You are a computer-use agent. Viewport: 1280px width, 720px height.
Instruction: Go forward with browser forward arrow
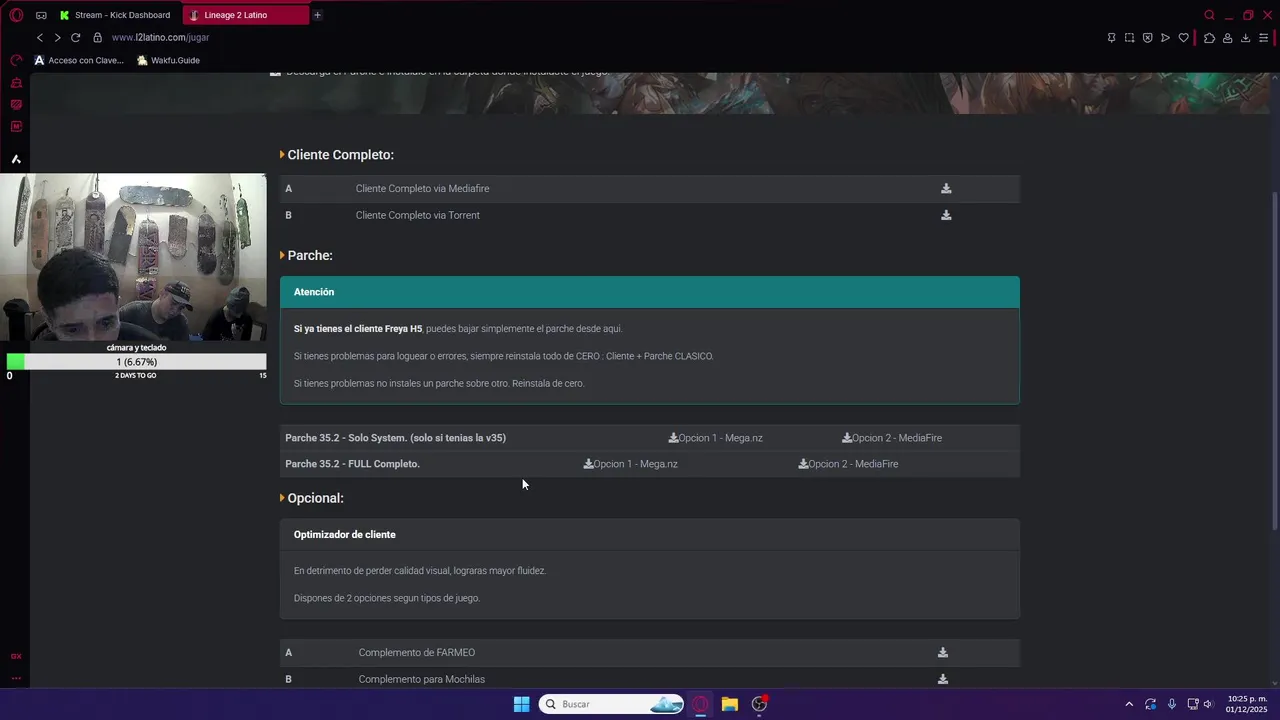(57, 37)
